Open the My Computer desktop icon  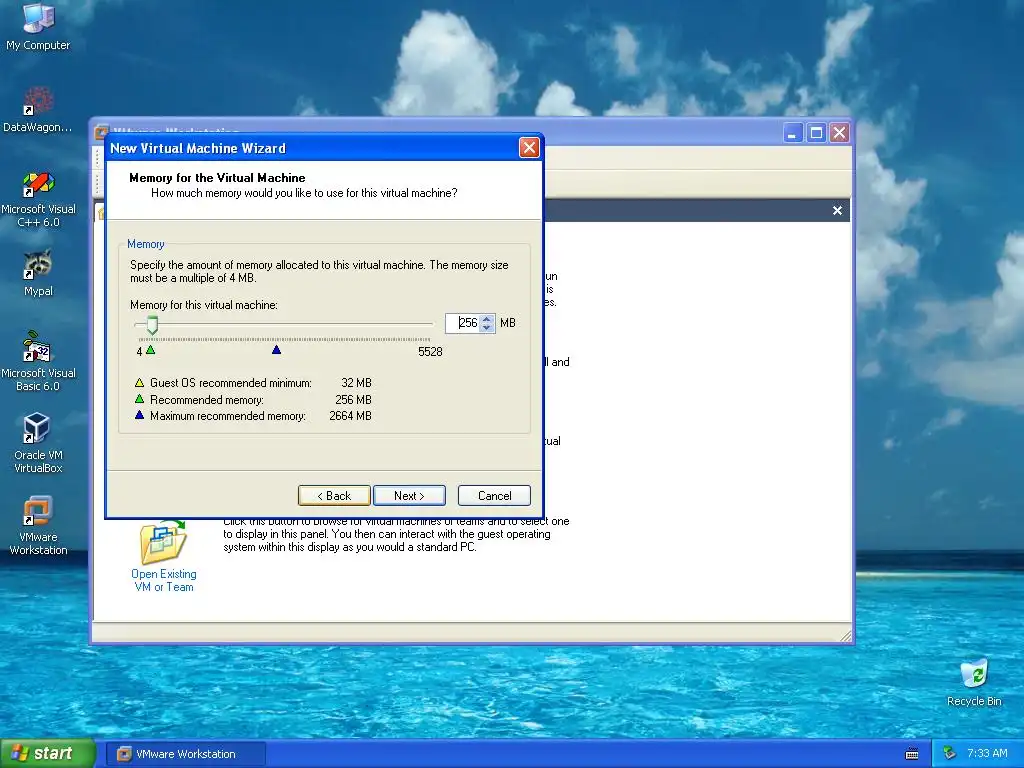(x=38, y=26)
